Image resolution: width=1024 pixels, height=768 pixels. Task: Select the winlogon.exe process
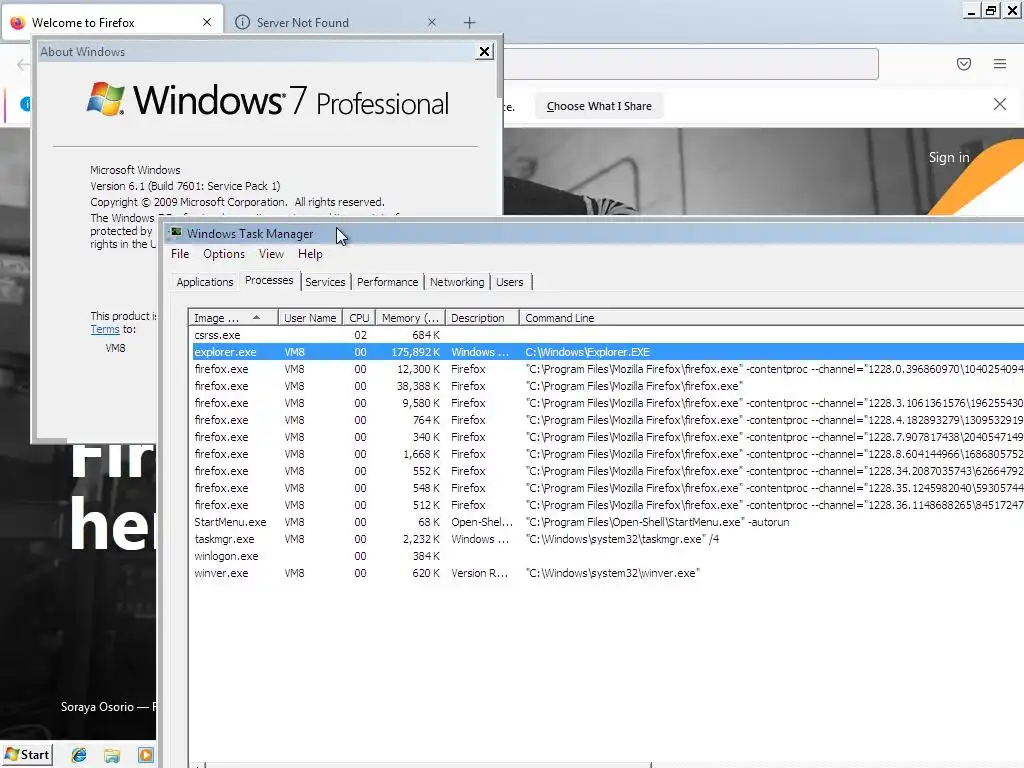607,556
